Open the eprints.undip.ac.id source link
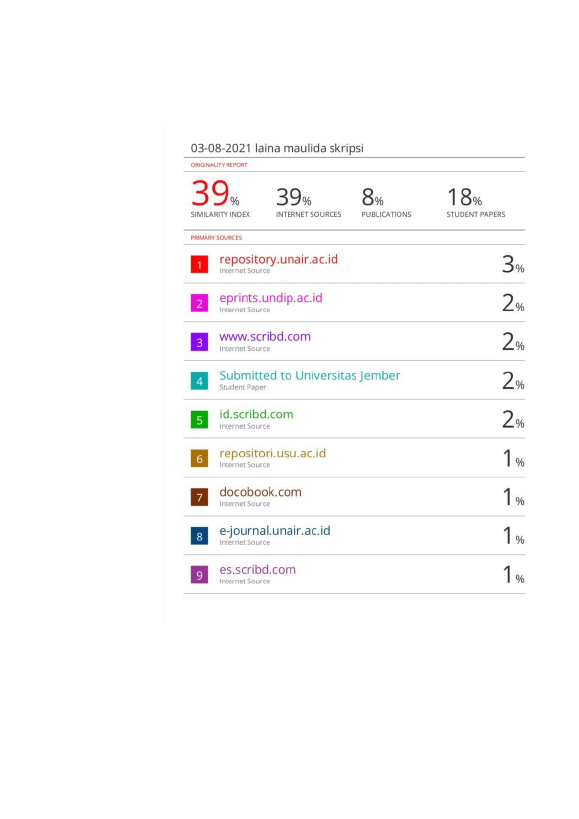The height and width of the screenshot is (819, 579). [270, 298]
